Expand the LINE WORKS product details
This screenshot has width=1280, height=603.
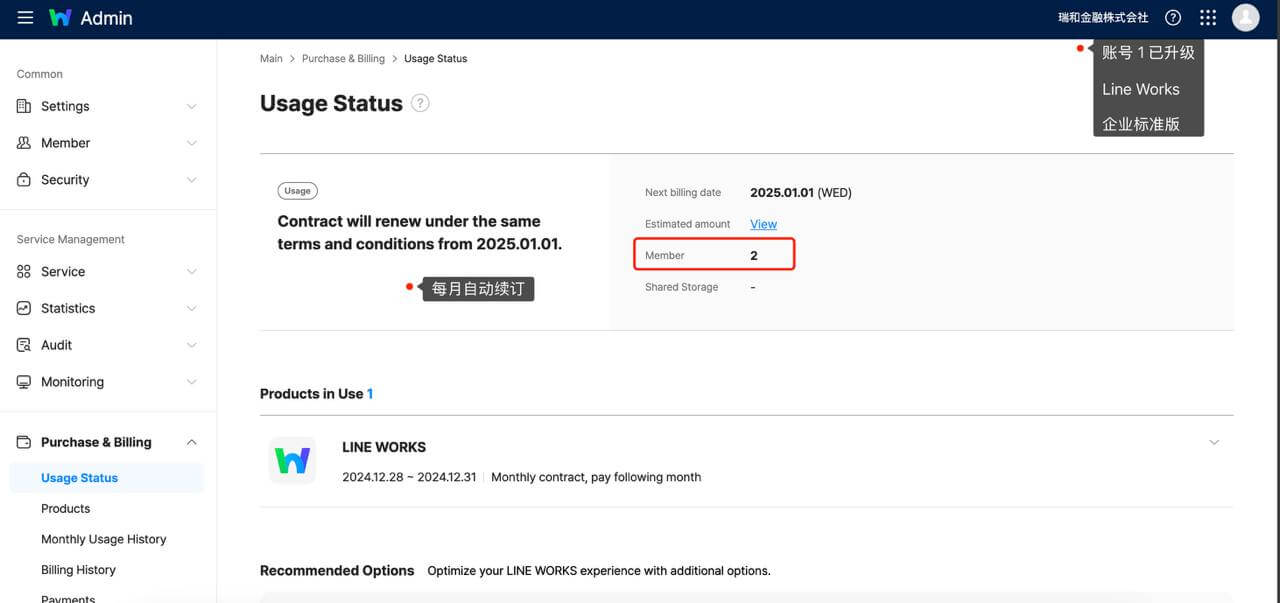click(x=1214, y=443)
